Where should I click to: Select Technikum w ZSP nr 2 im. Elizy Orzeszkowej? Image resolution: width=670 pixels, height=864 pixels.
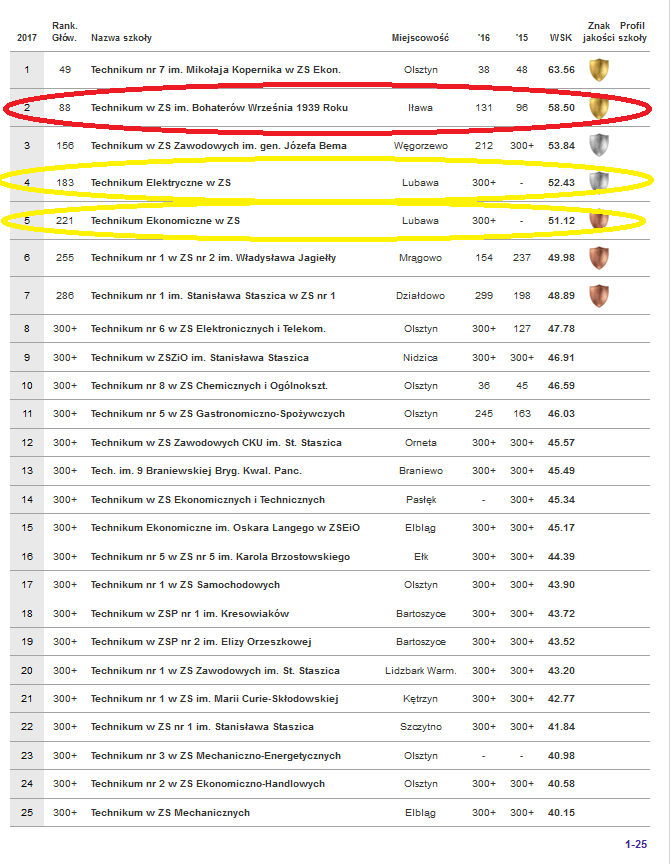tap(201, 642)
